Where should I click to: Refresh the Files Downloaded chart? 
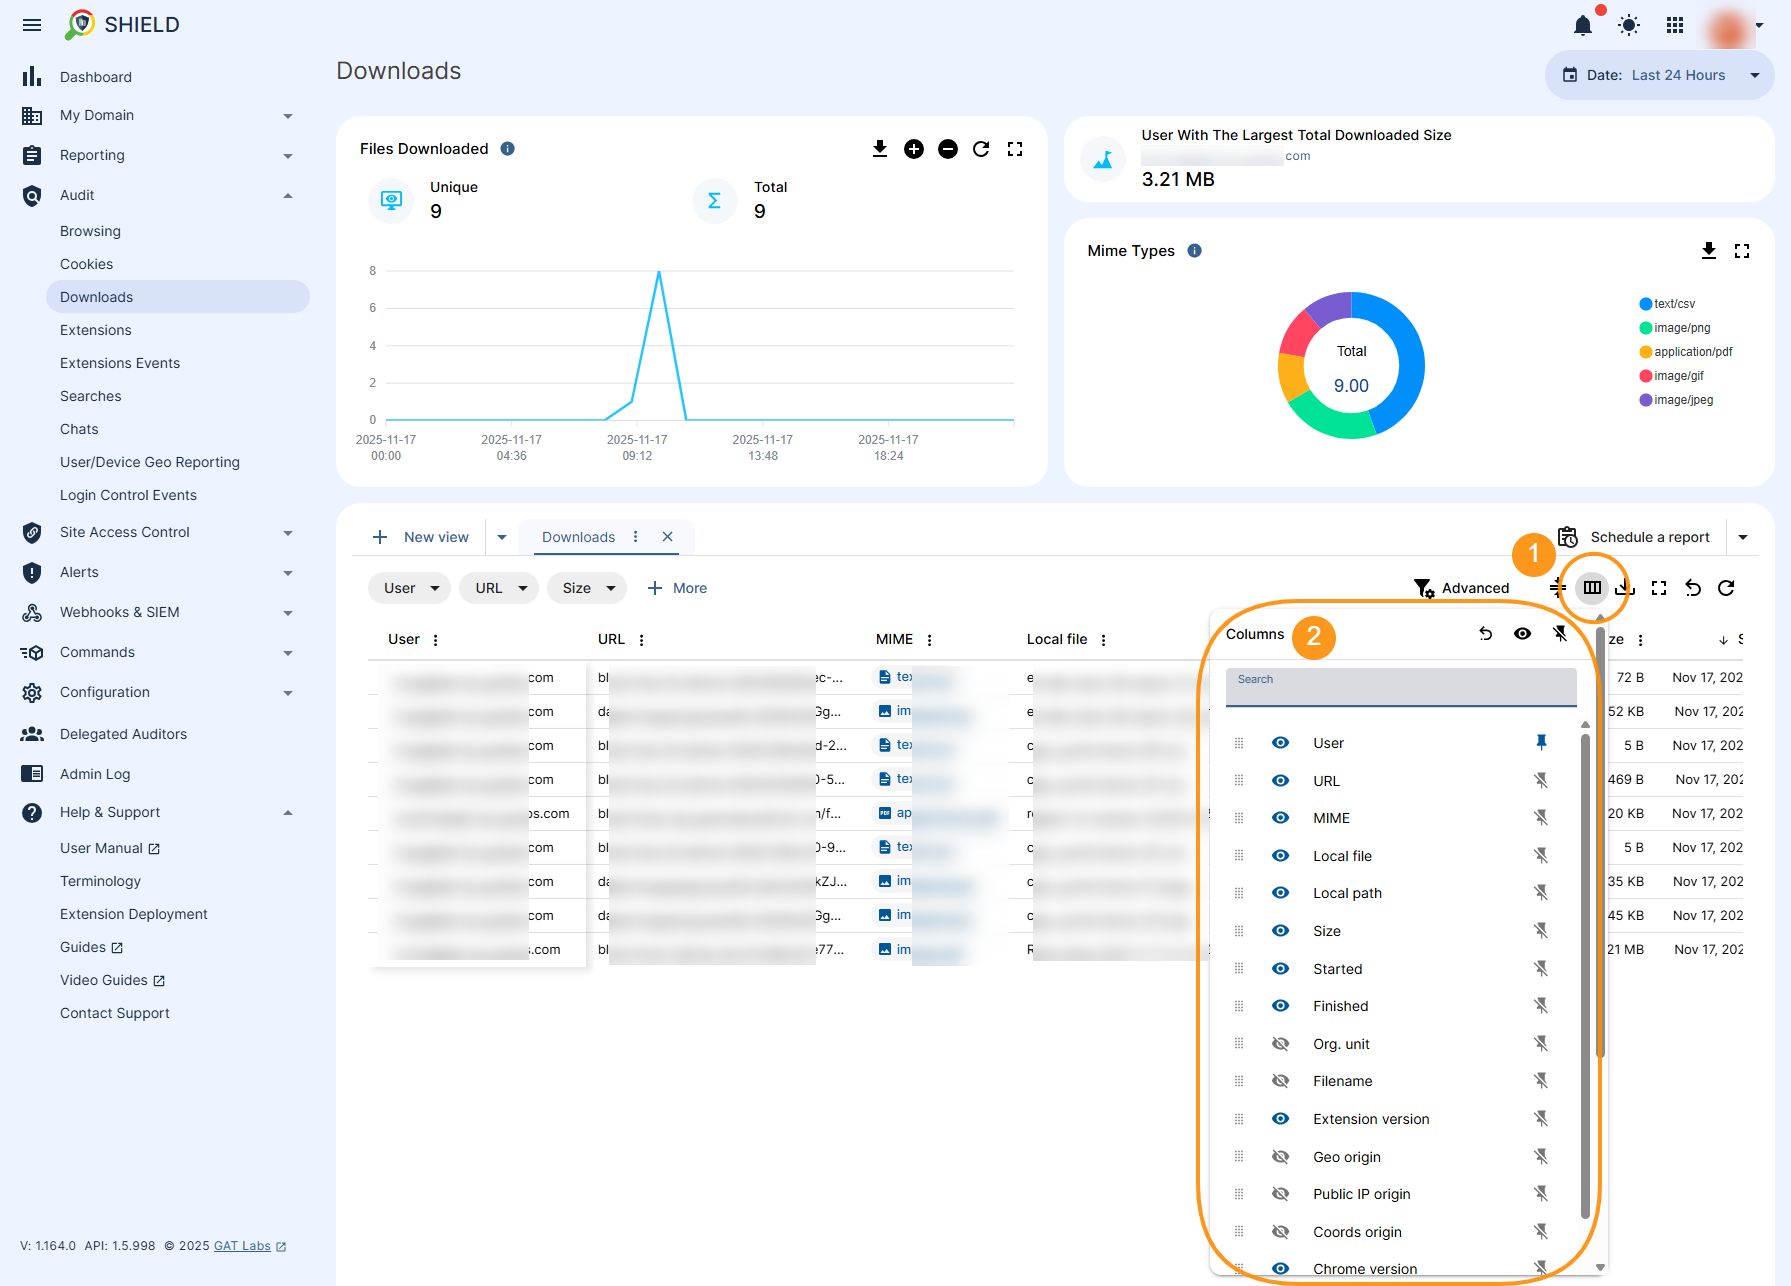coord(981,148)
